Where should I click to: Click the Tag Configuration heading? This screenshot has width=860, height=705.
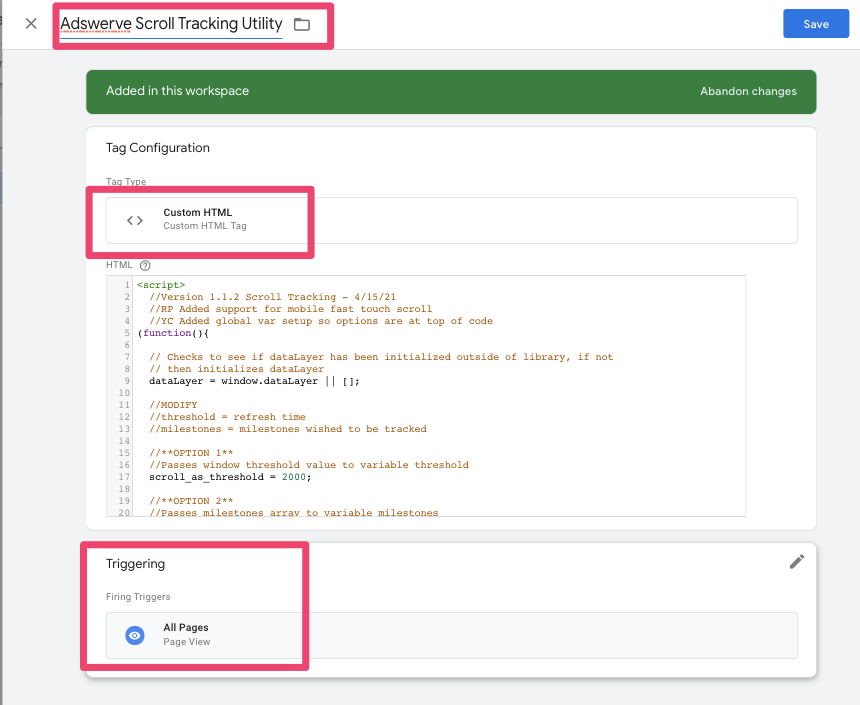[157, 148]
